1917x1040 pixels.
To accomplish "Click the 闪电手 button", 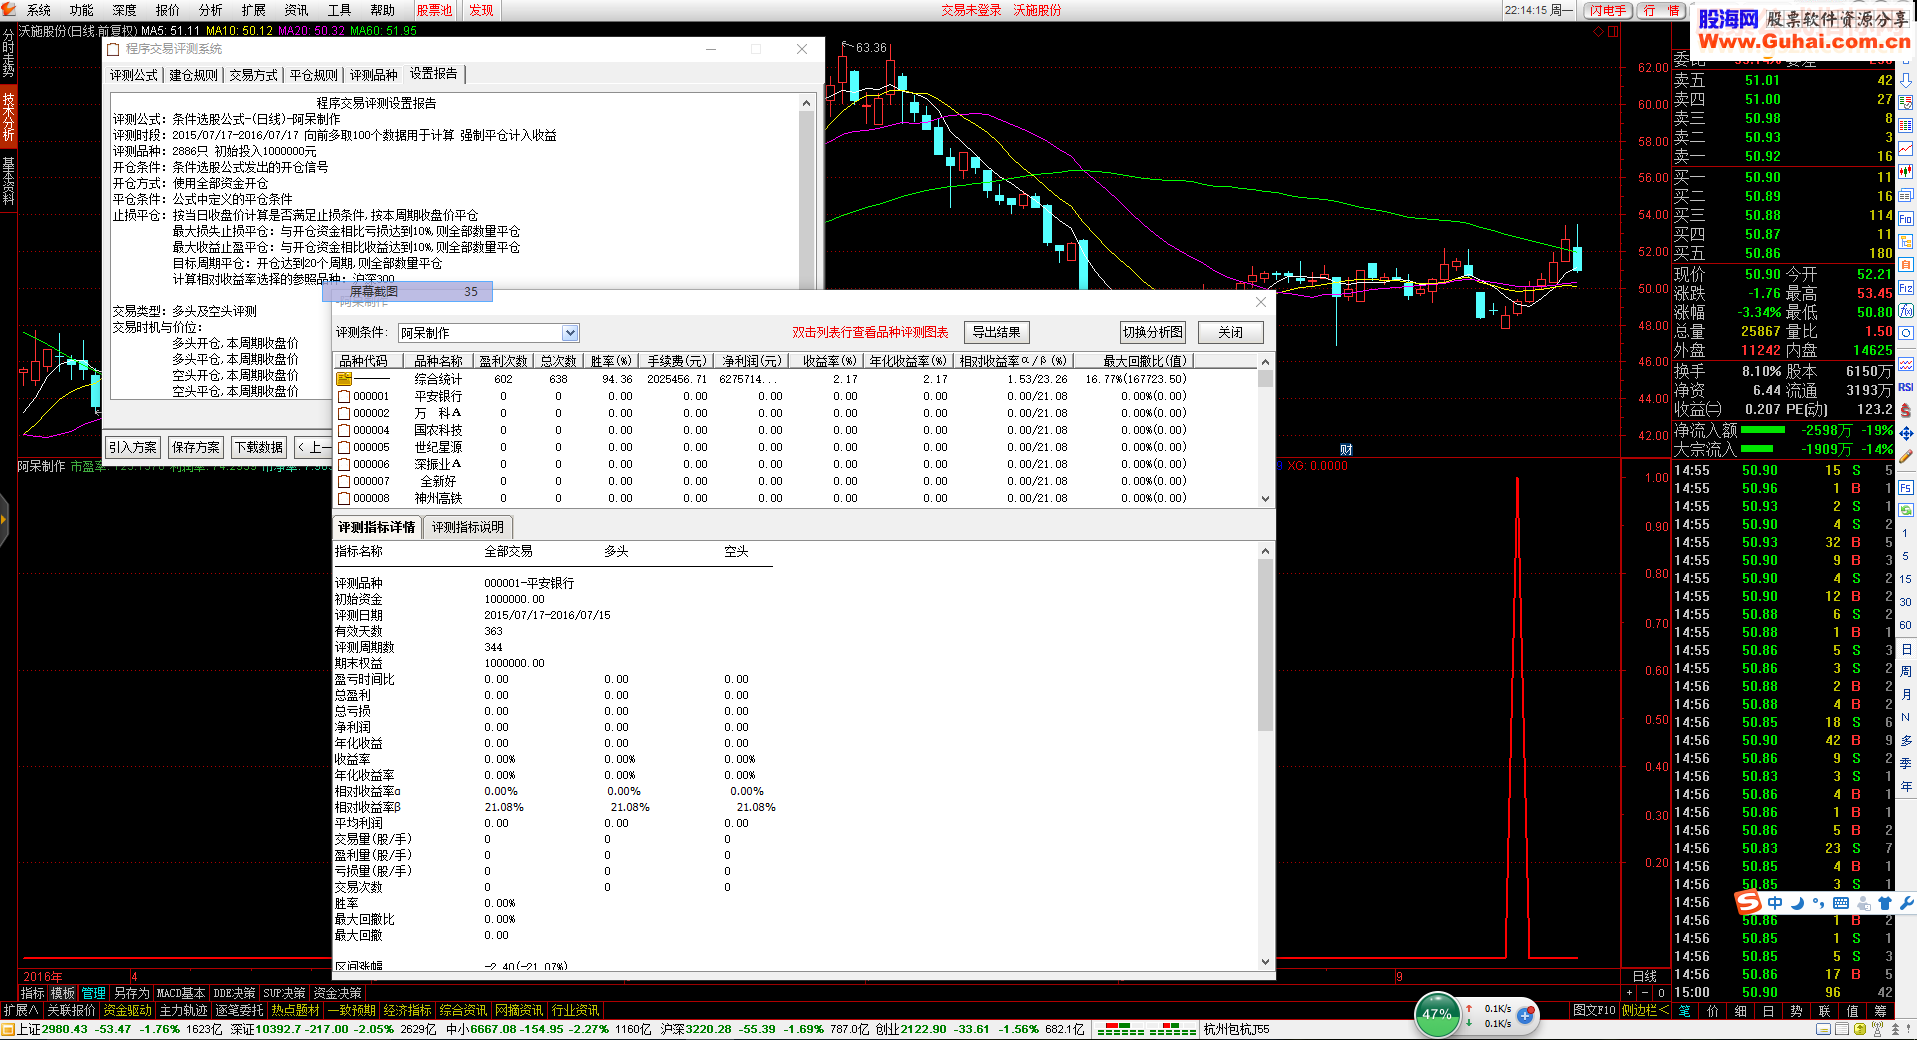I will click(x=1608, y=10).
